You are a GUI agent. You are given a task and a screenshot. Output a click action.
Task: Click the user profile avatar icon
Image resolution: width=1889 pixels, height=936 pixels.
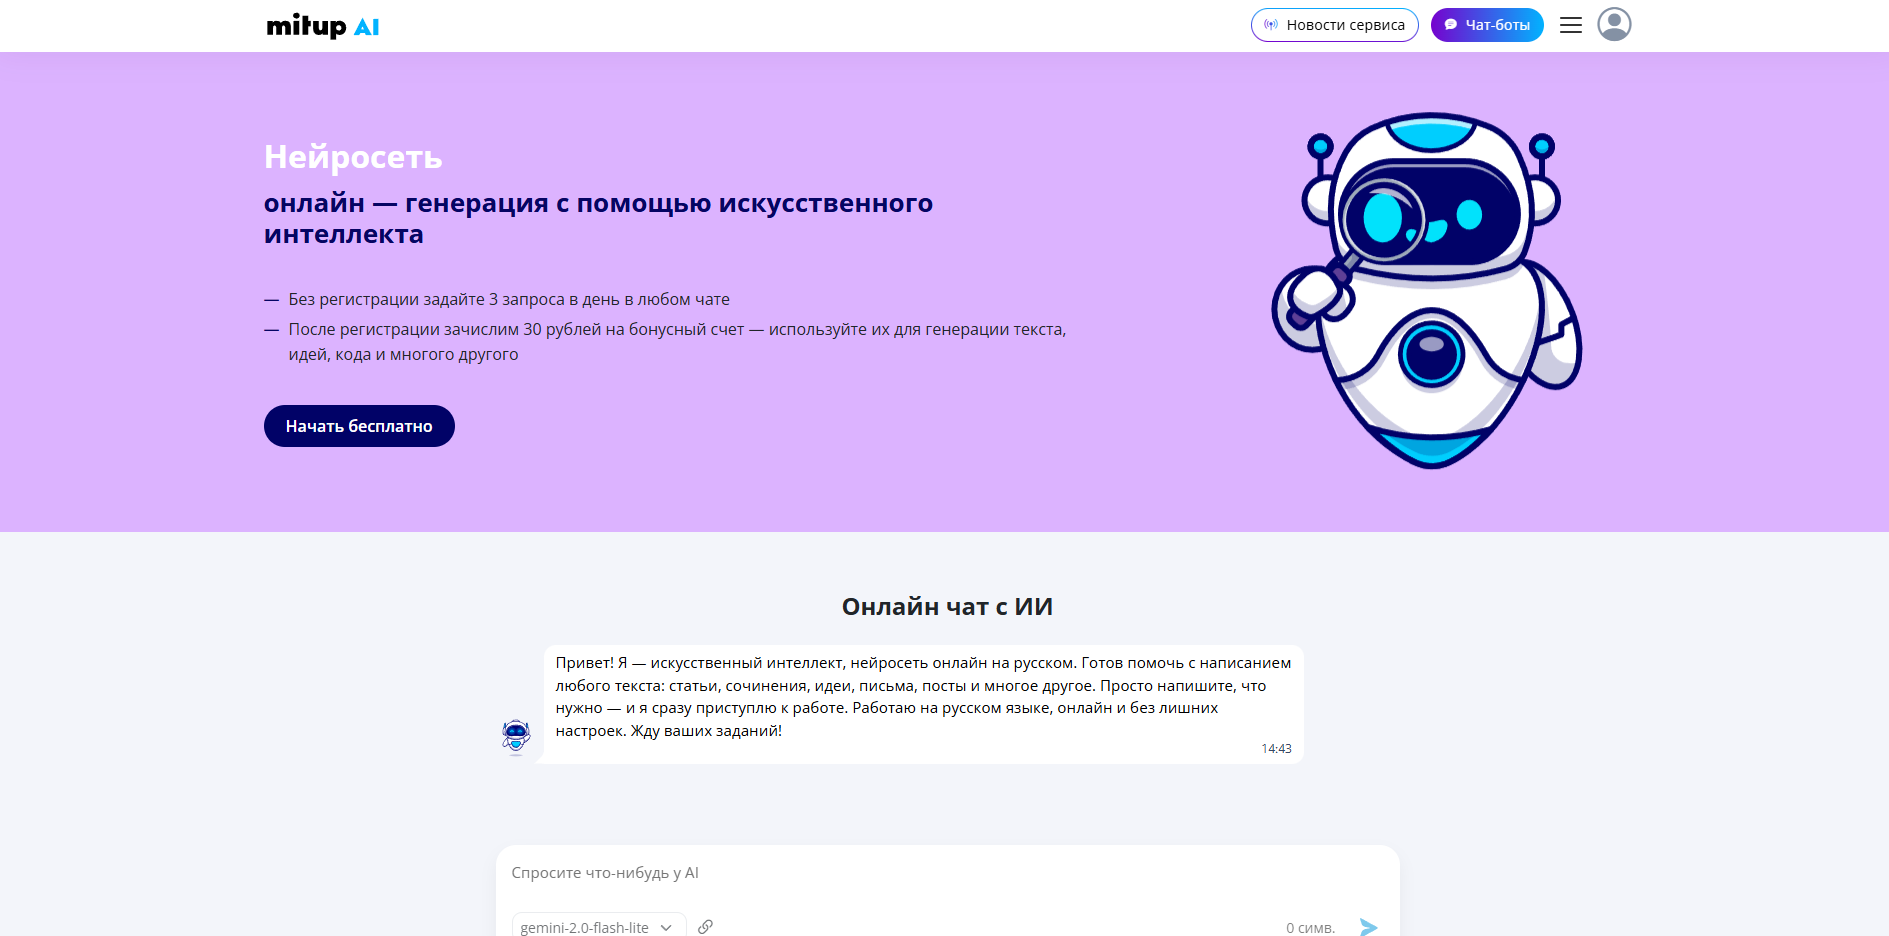click(1613, 24)
